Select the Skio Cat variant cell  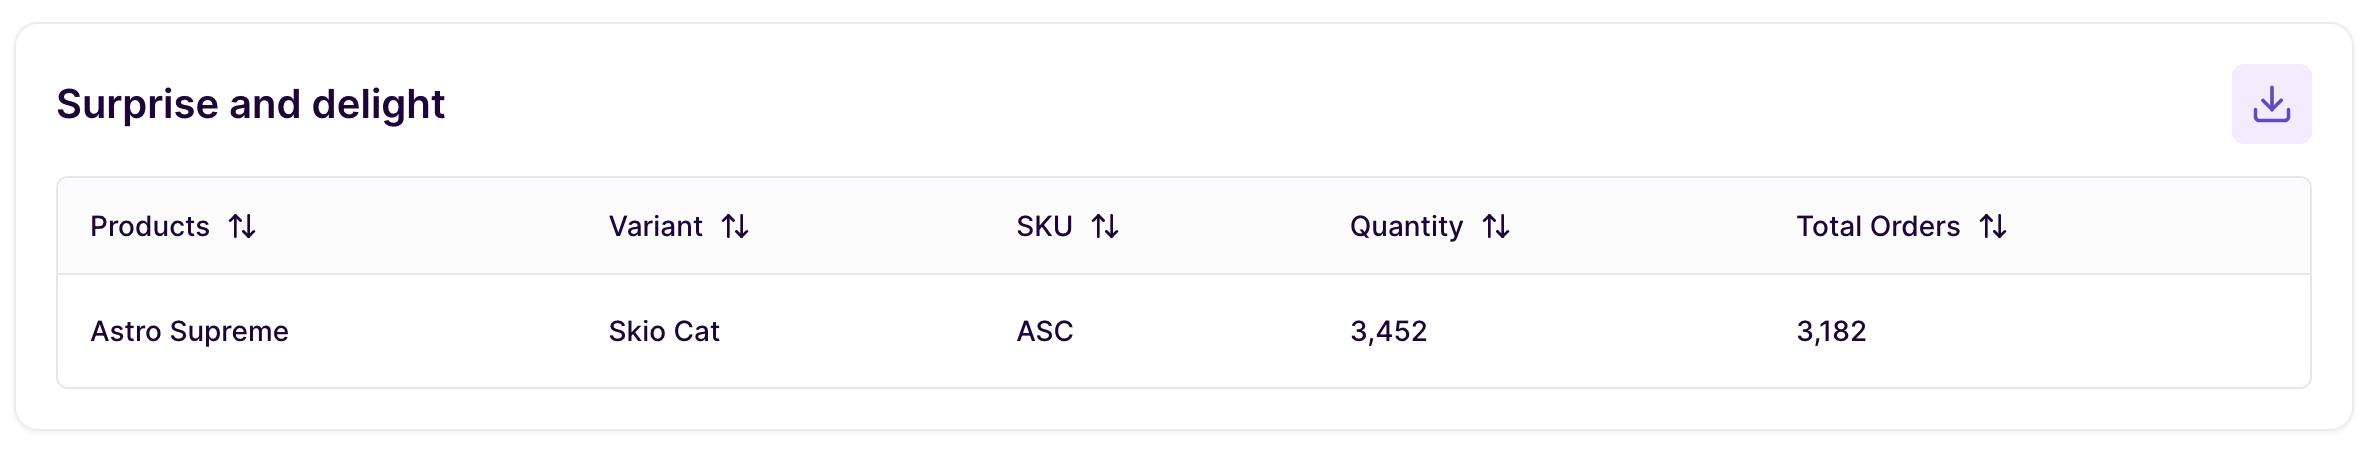(x=664, y=332)
